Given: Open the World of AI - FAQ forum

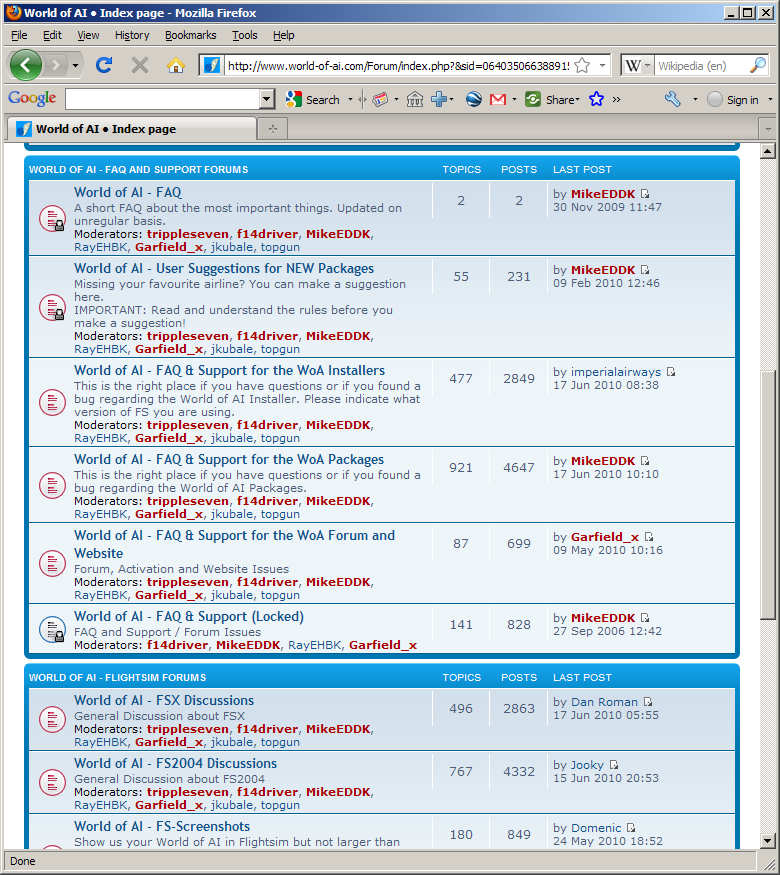Looking at the screenshot, I should tap(127, 192).
